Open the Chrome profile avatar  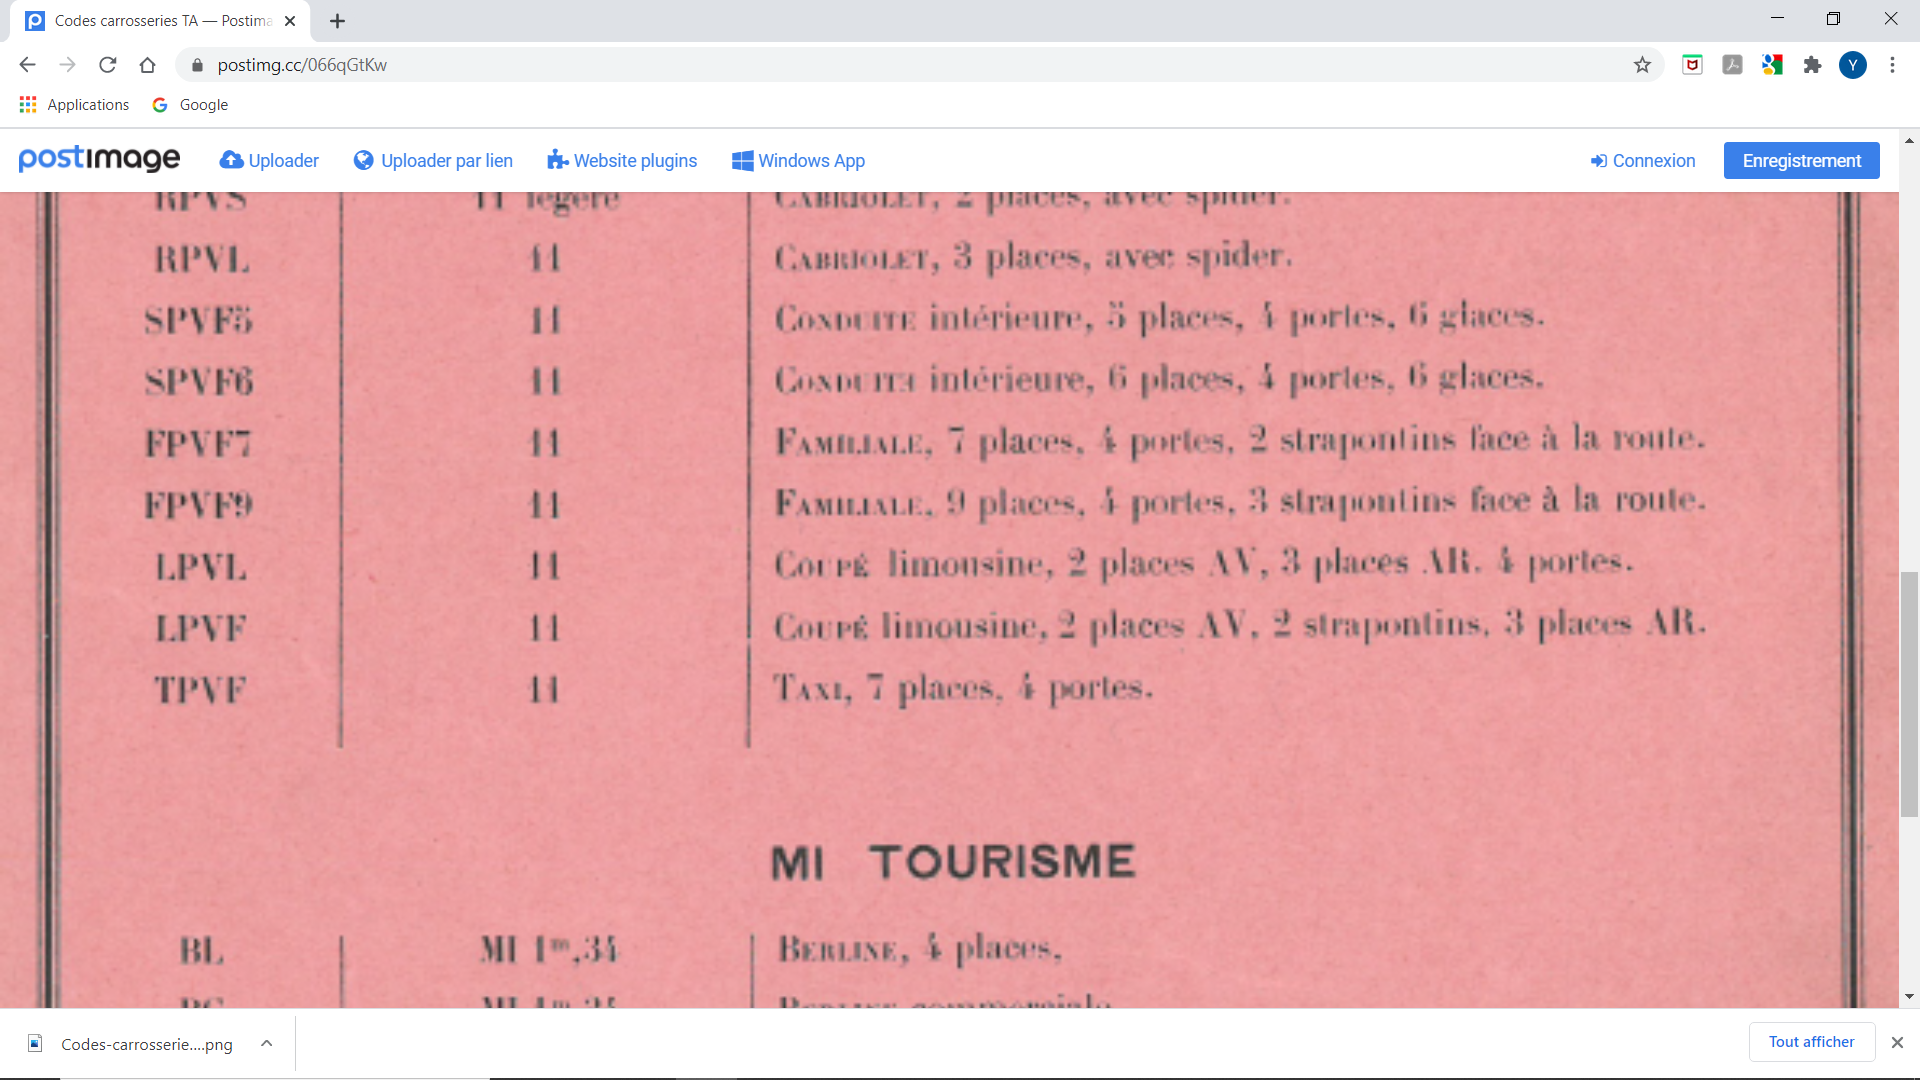pos(1852,65)
